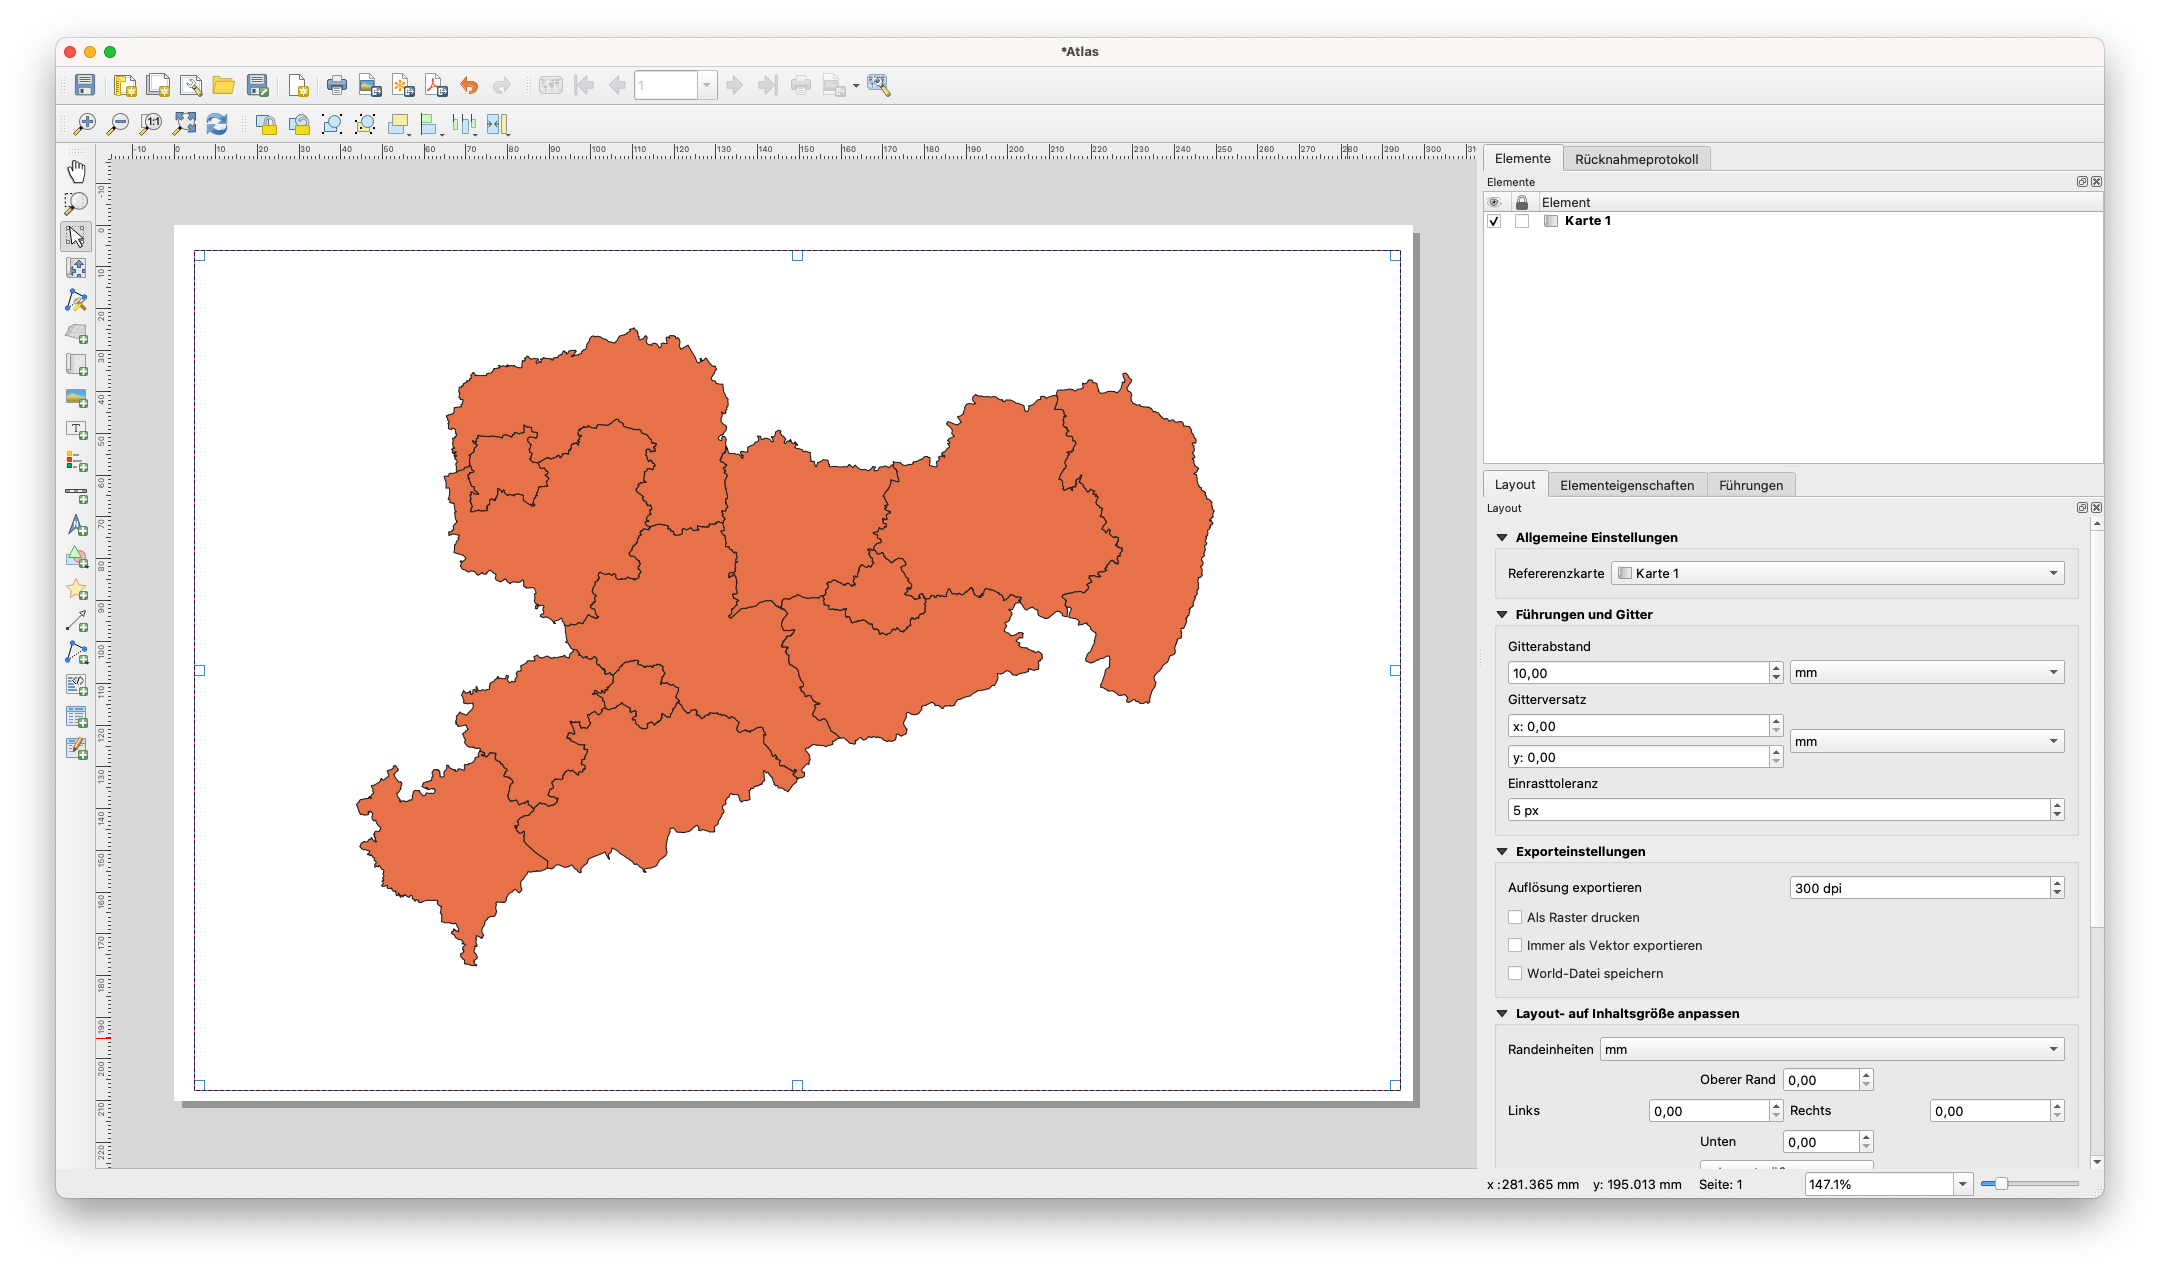Lock selected items
The height and width of the screenshot is (1272, 2160).
click(x=266, y=124)
